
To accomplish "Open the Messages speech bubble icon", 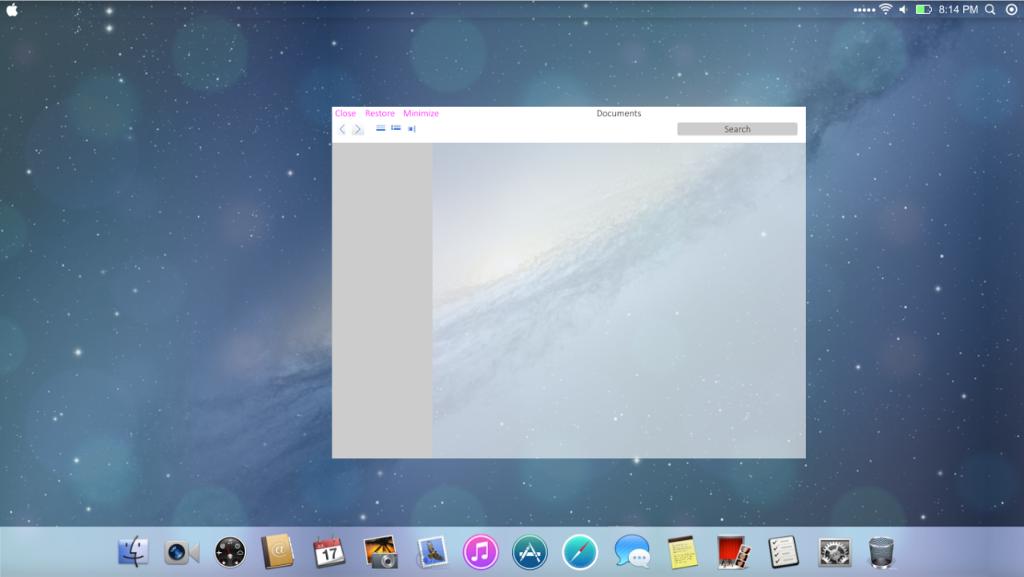I will (x=632, y=552).
